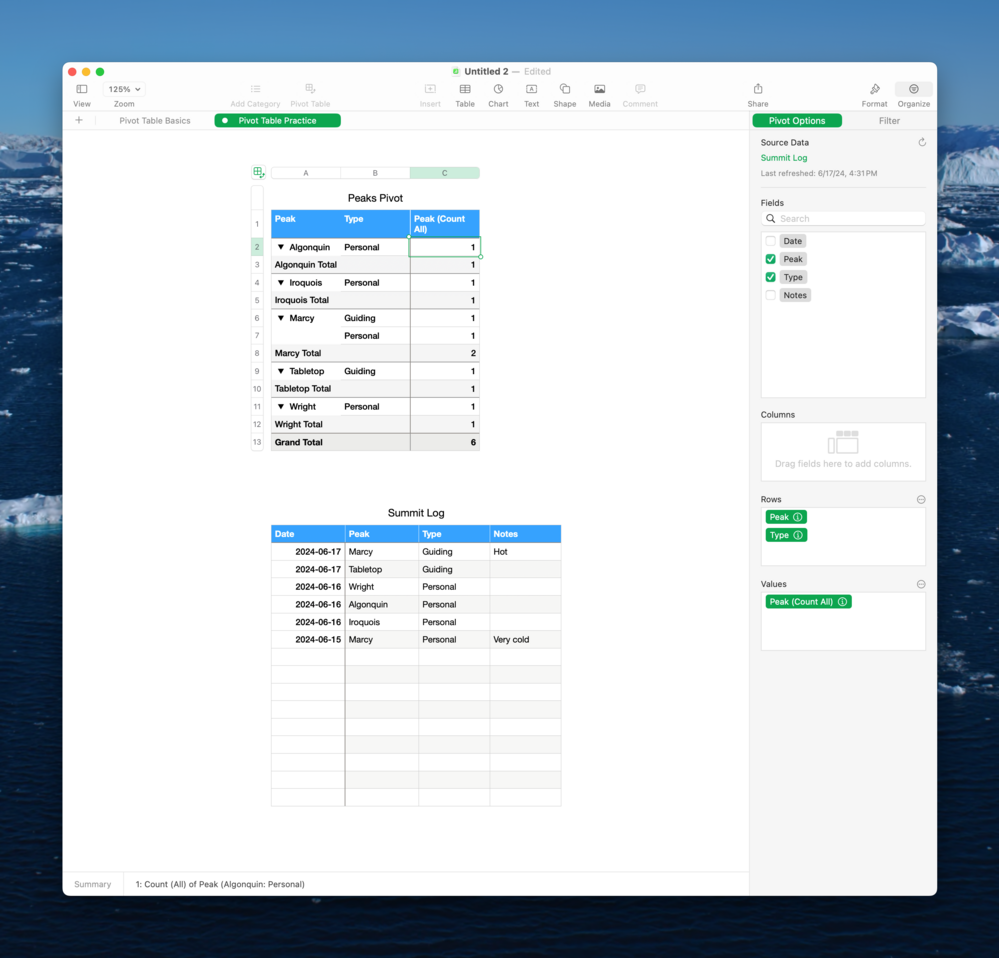Screen dimensions: 999x958
Task: Enable the Notes field checkbox
Action: click(770, 295)
